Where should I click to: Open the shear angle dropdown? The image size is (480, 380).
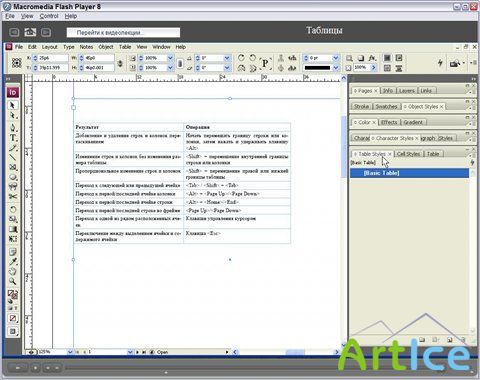[x=227, y=68]
